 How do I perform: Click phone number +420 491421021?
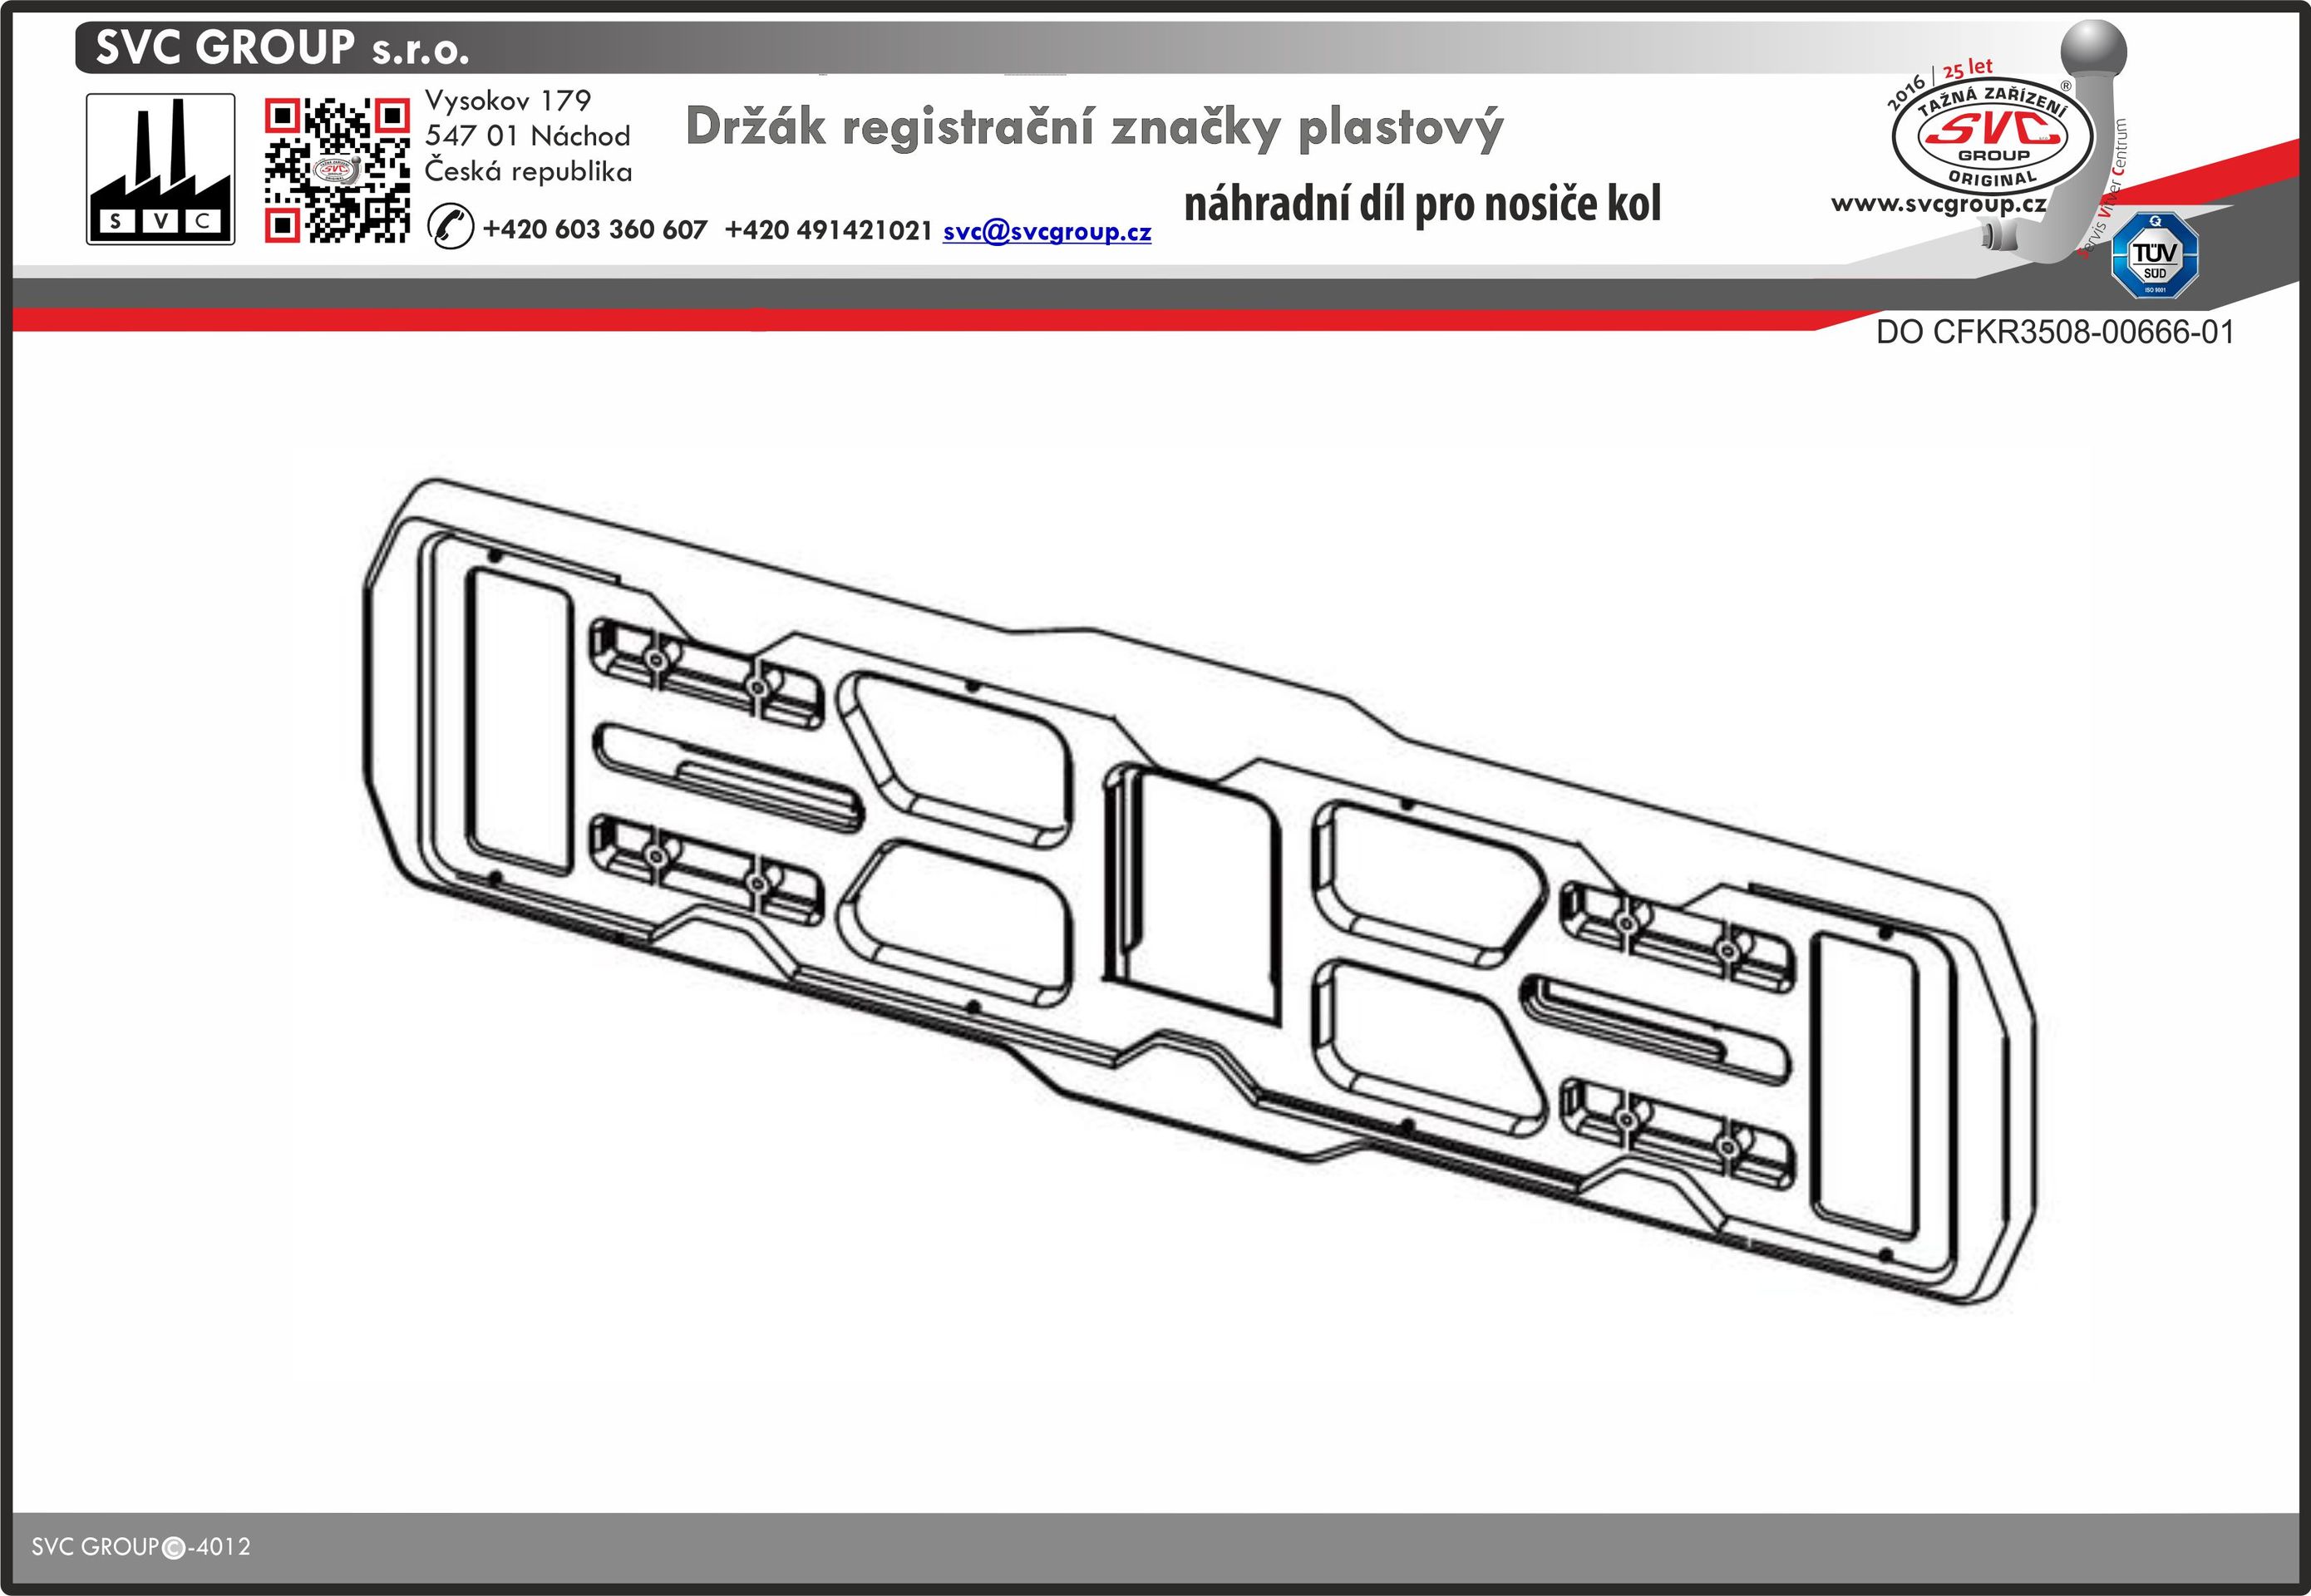tap(828, 230)
